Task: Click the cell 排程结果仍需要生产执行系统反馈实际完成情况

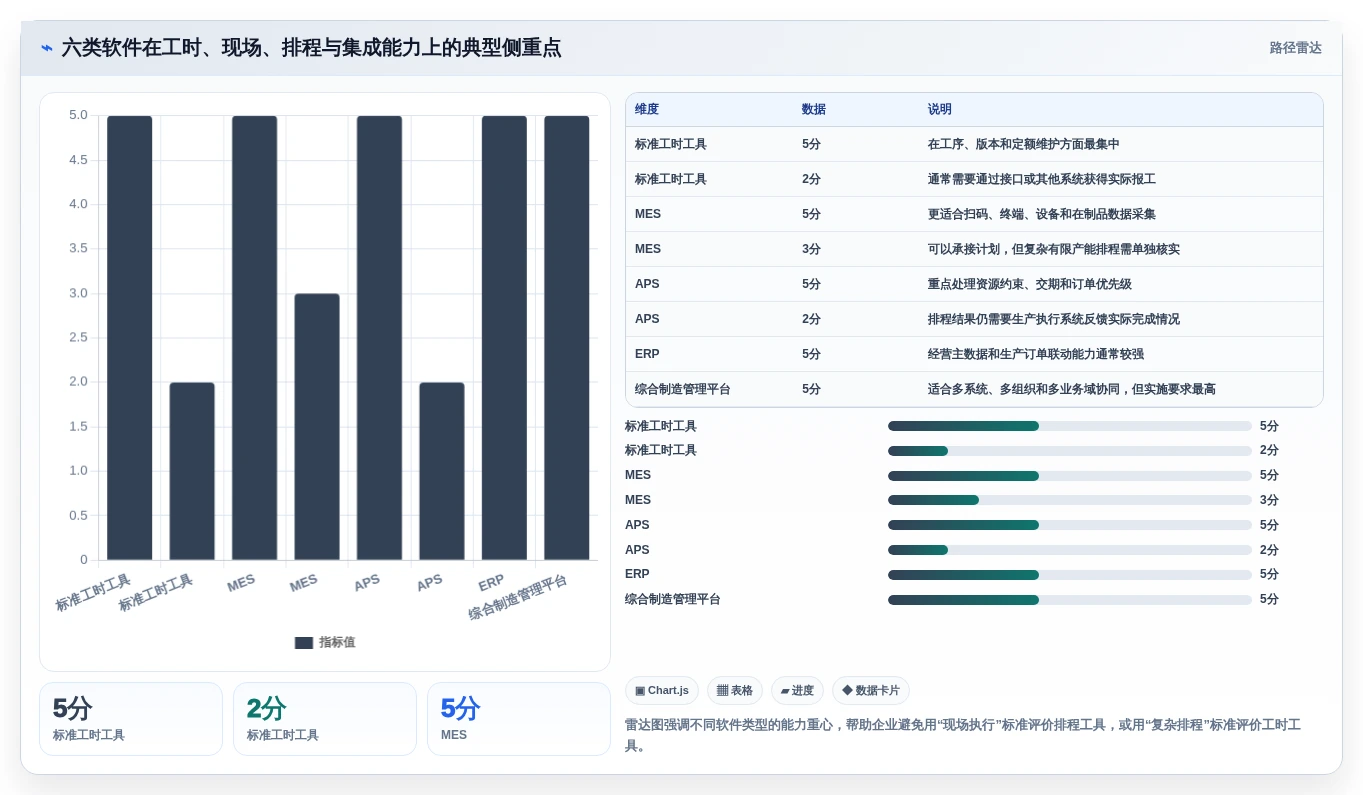Action: pyautogui.click(x=1053, y=319)
